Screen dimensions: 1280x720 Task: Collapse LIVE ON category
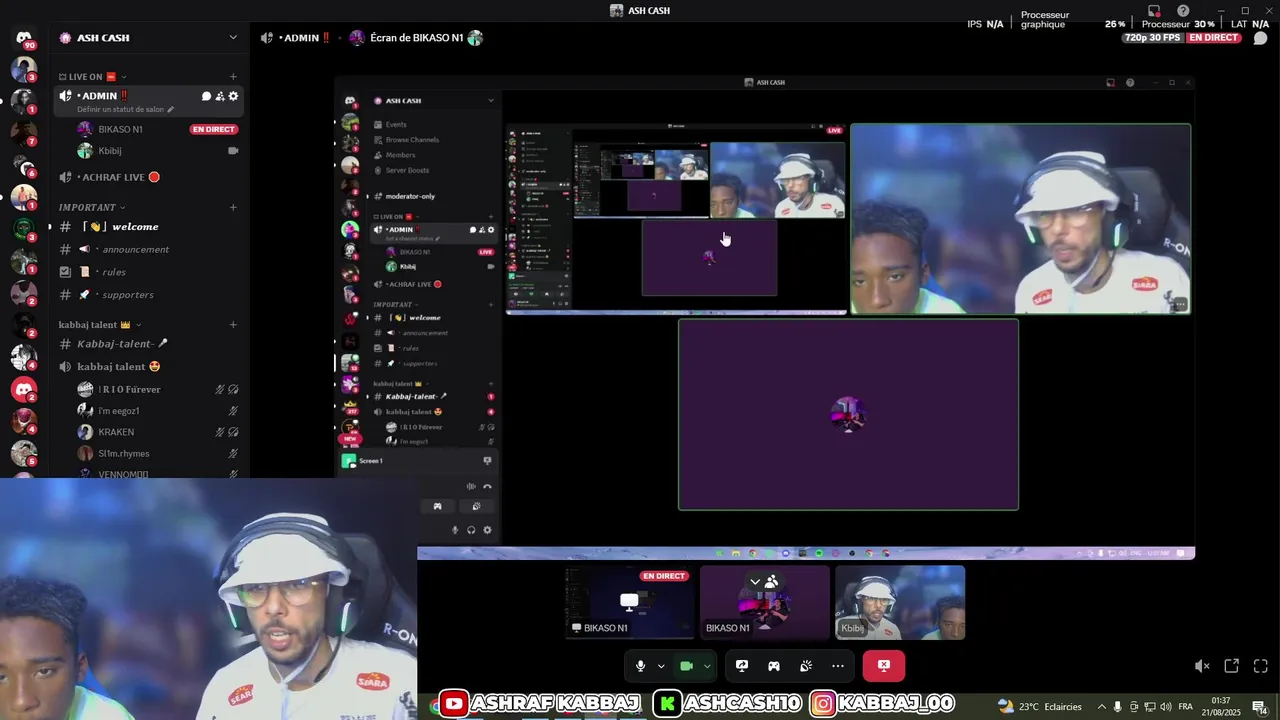coord(93,77)
